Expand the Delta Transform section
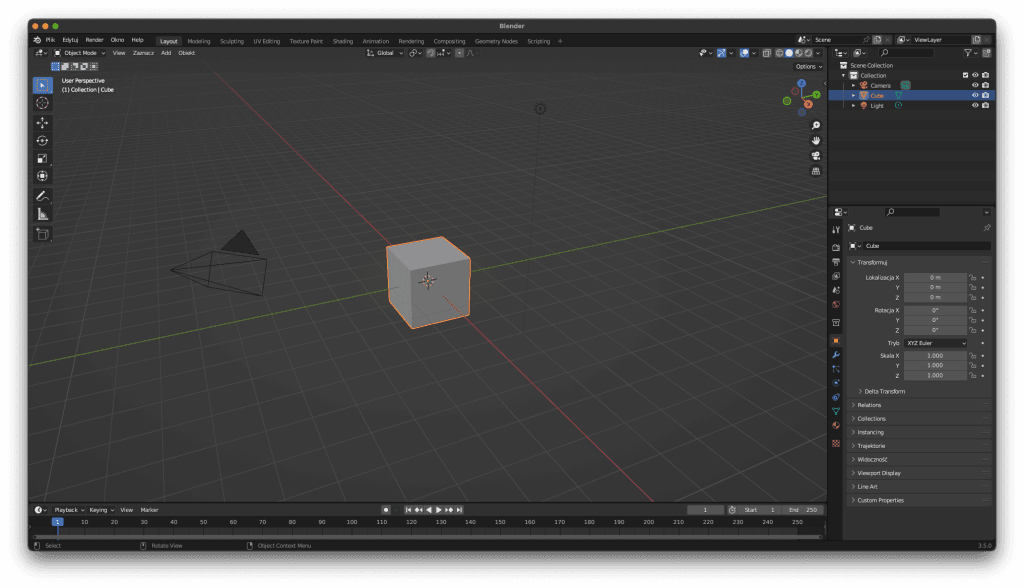The image size is (1024, 588). coord(884,391)
